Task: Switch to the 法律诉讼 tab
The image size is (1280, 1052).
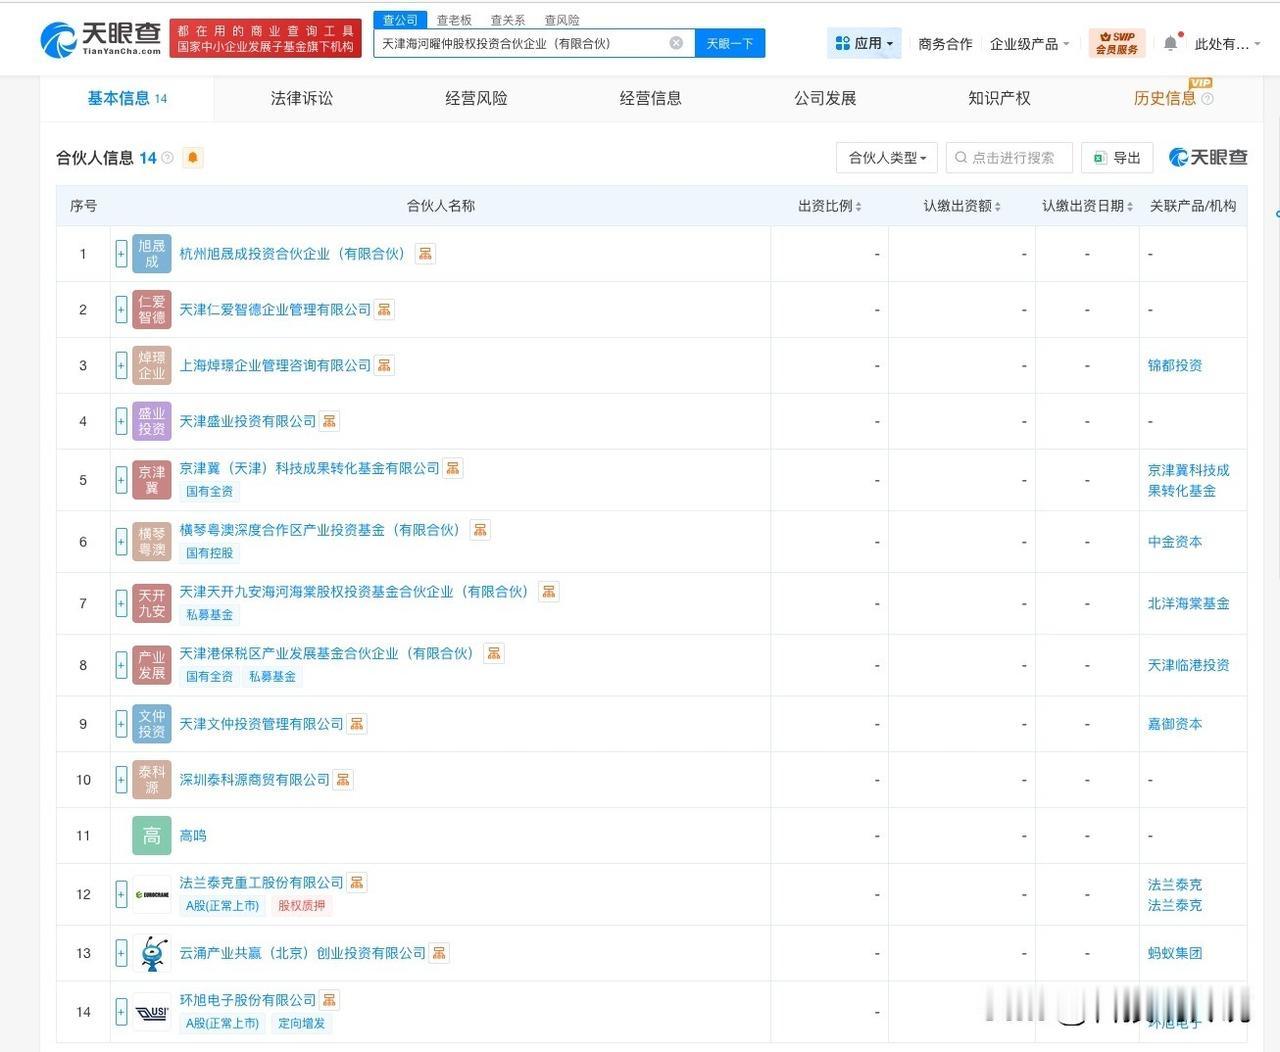Action: click(x=302, y=98)
